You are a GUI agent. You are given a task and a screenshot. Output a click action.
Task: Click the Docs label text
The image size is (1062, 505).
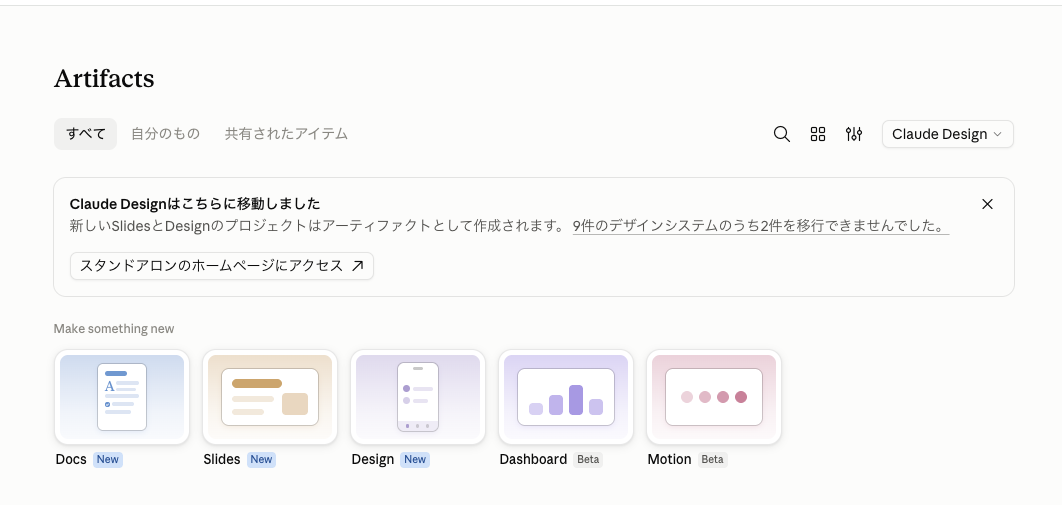[71, 459]
